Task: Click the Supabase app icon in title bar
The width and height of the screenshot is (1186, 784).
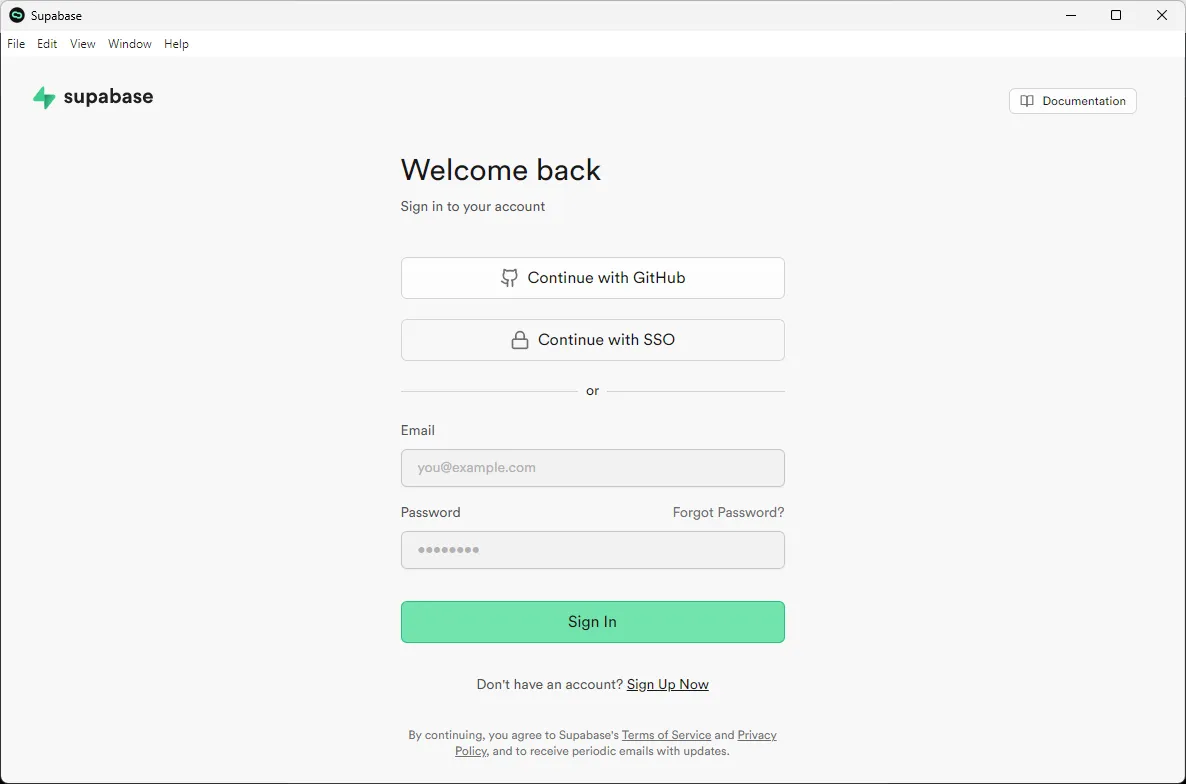Action: pos(17,15)
